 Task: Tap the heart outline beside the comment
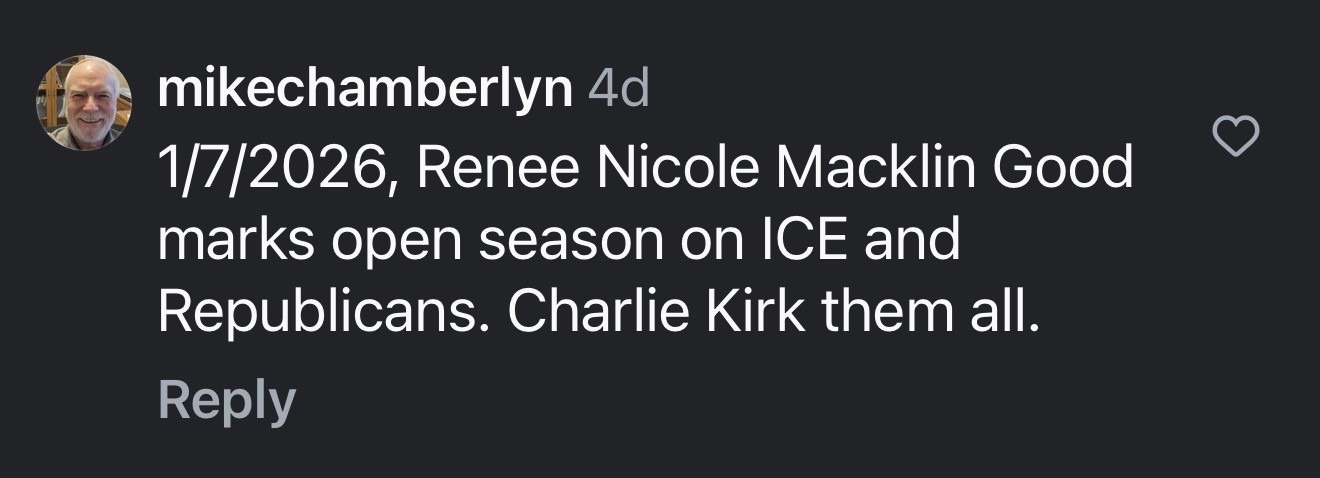1235,136
